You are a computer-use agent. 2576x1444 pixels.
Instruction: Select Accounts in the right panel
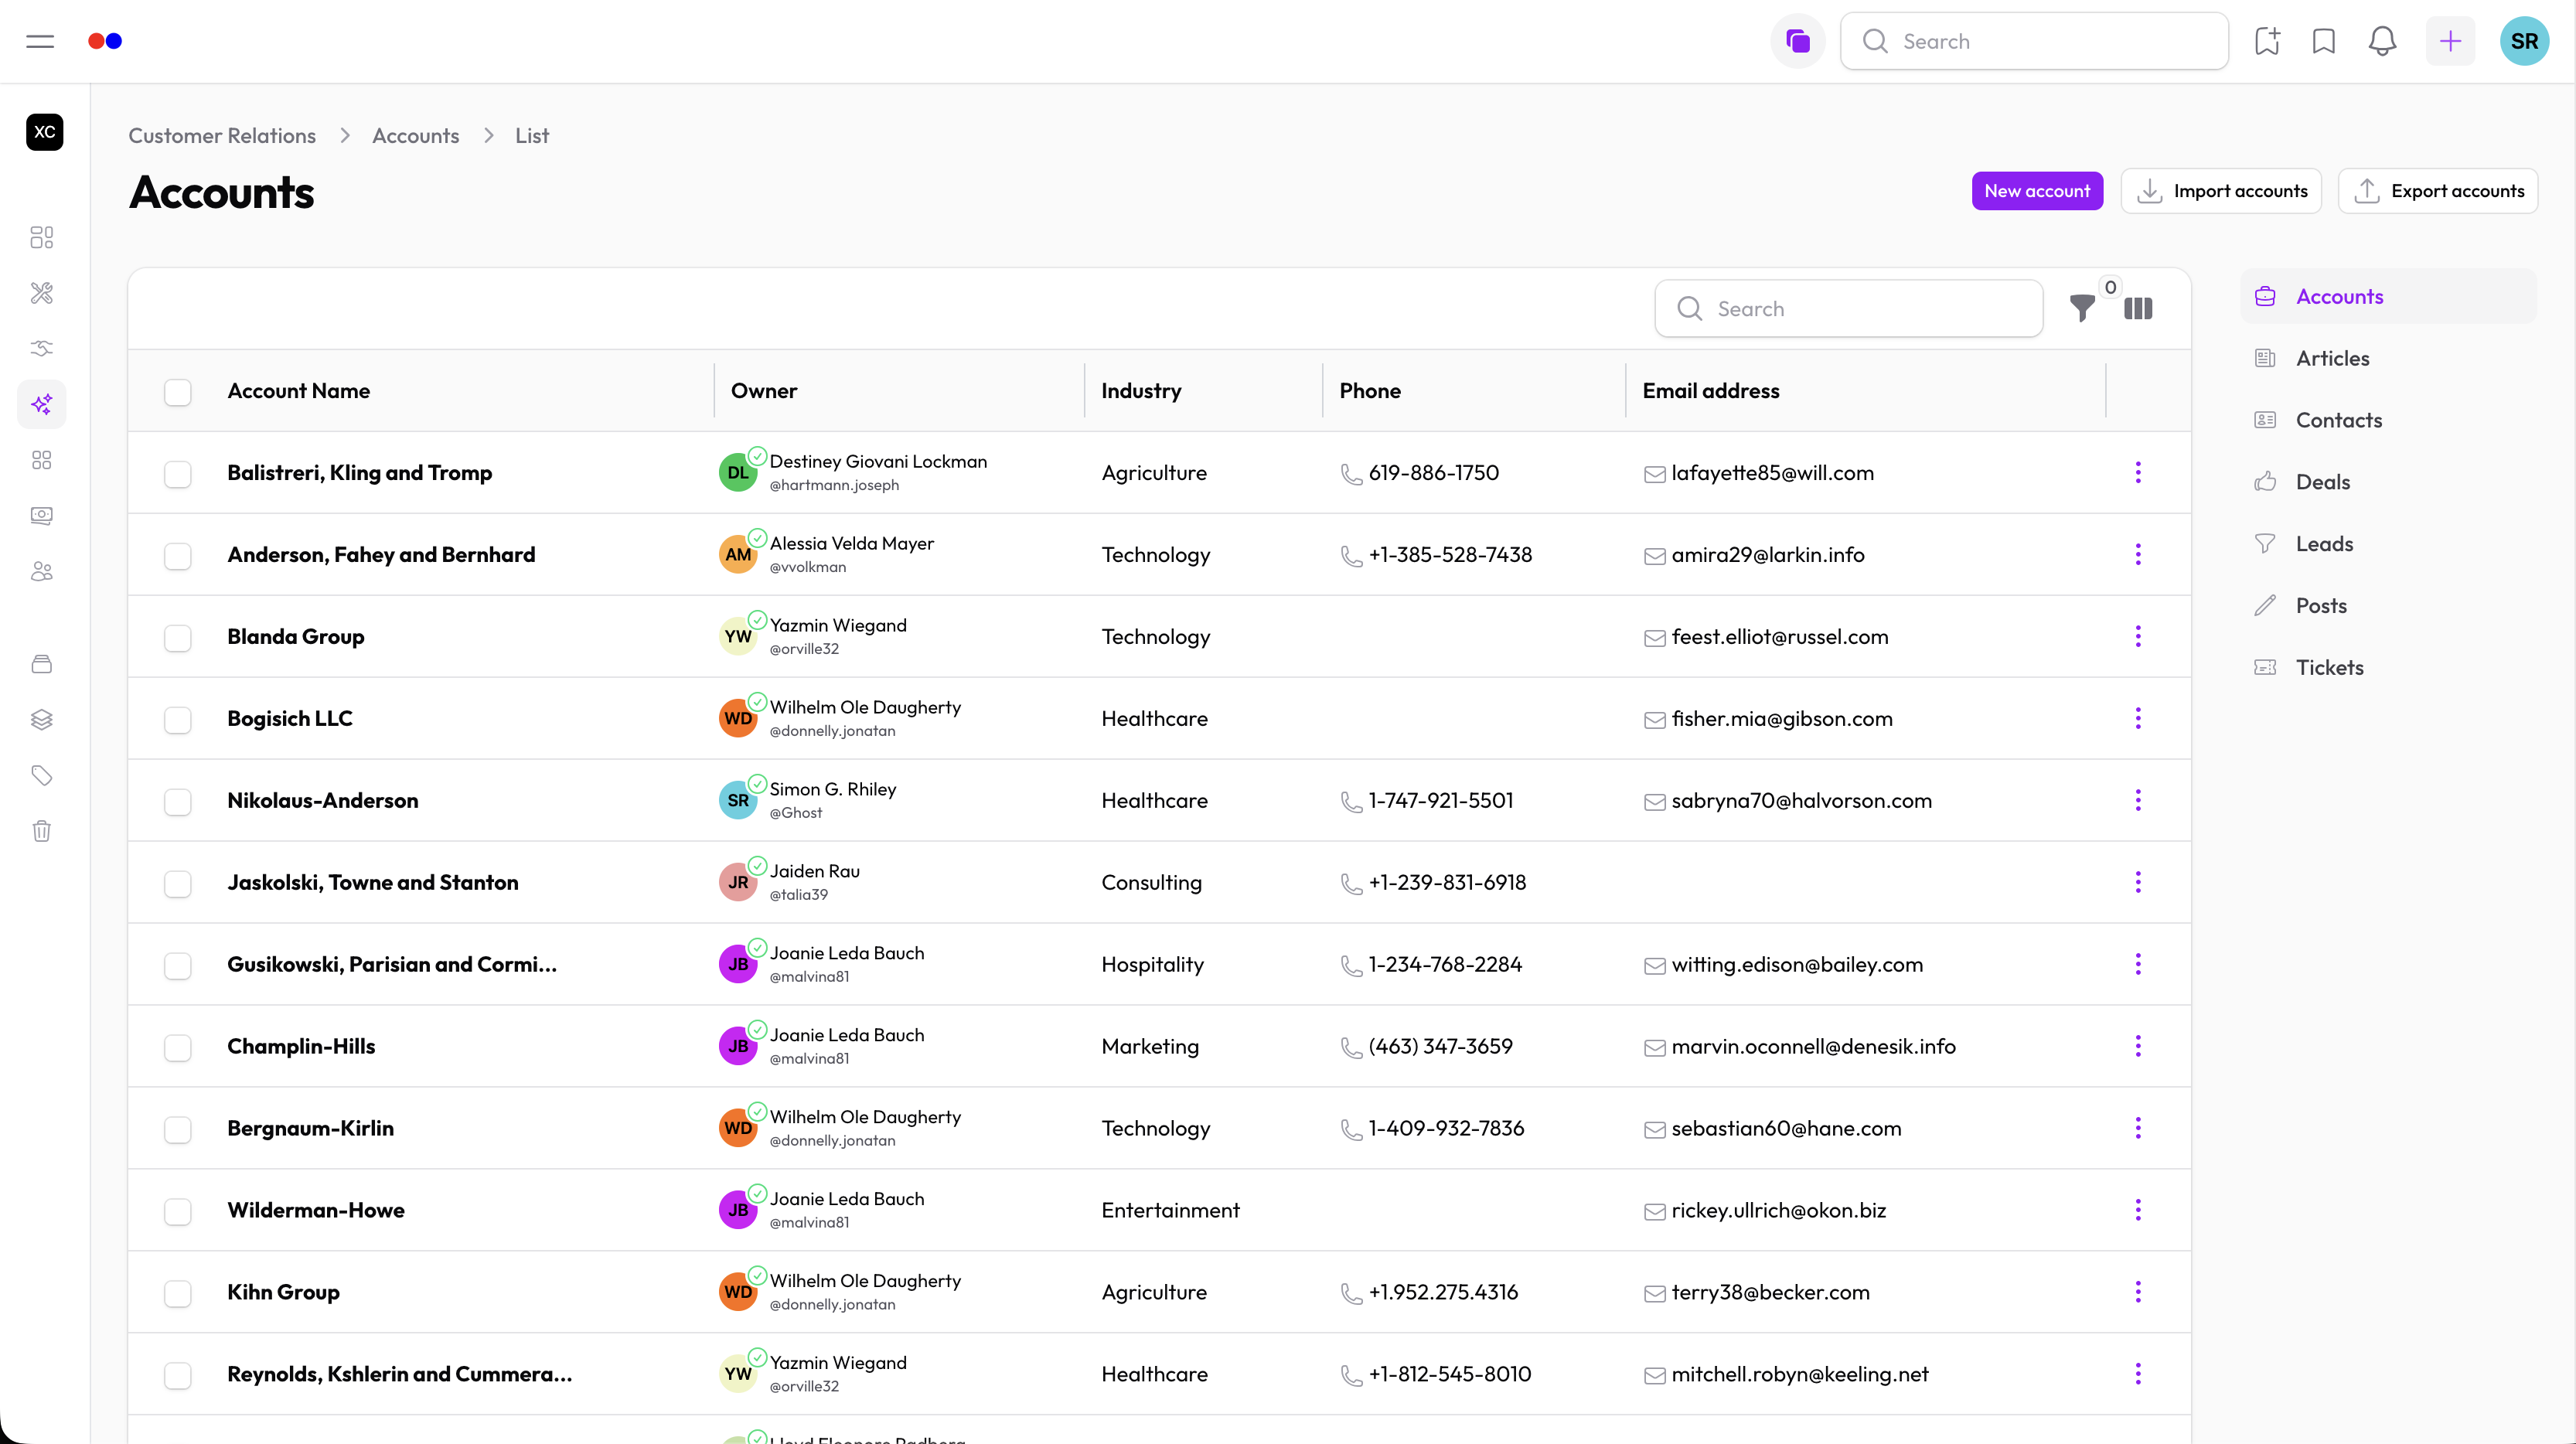click(2388, 296)
